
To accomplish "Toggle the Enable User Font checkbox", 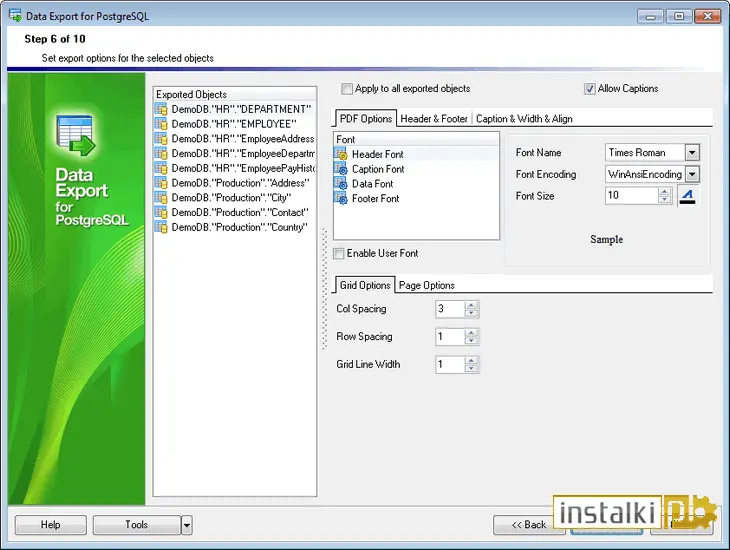I will point(339,253).
